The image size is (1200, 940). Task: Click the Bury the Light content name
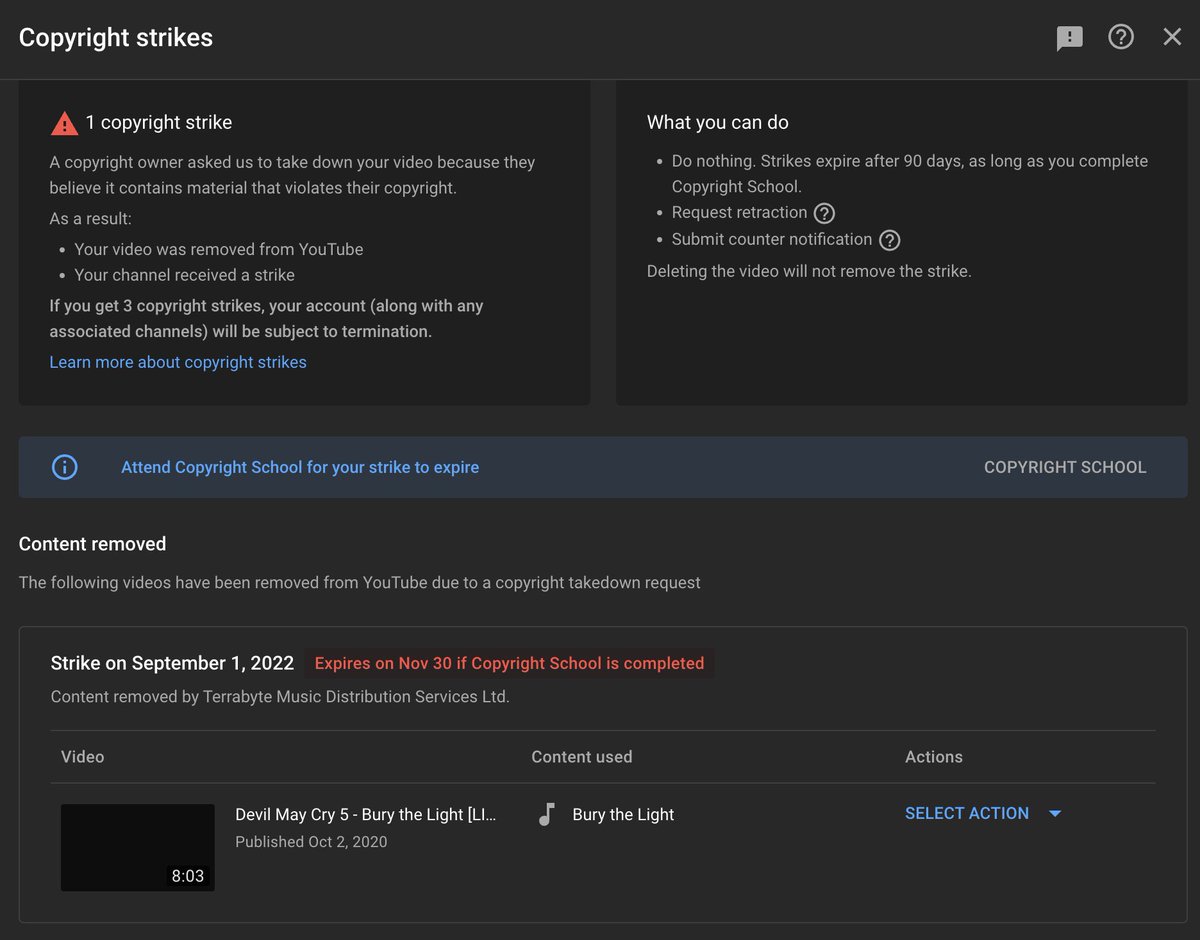point(623,814)
